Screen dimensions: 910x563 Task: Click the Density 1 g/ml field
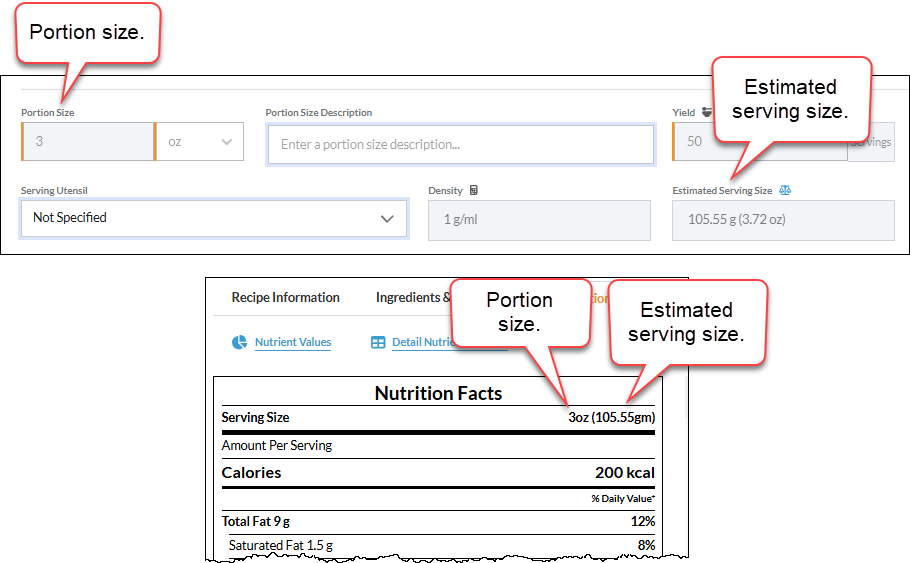pyautogui.click(x=539, y=220)
